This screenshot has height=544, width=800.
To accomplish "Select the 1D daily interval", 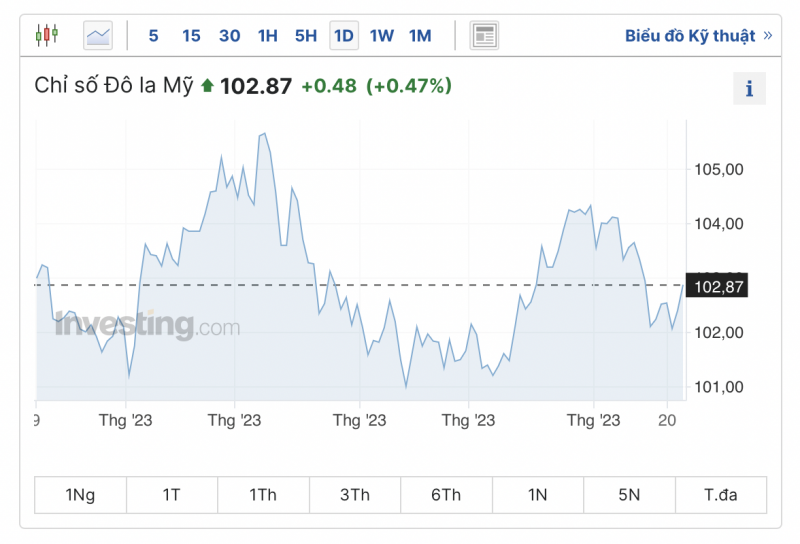I will tap(343, 36).
